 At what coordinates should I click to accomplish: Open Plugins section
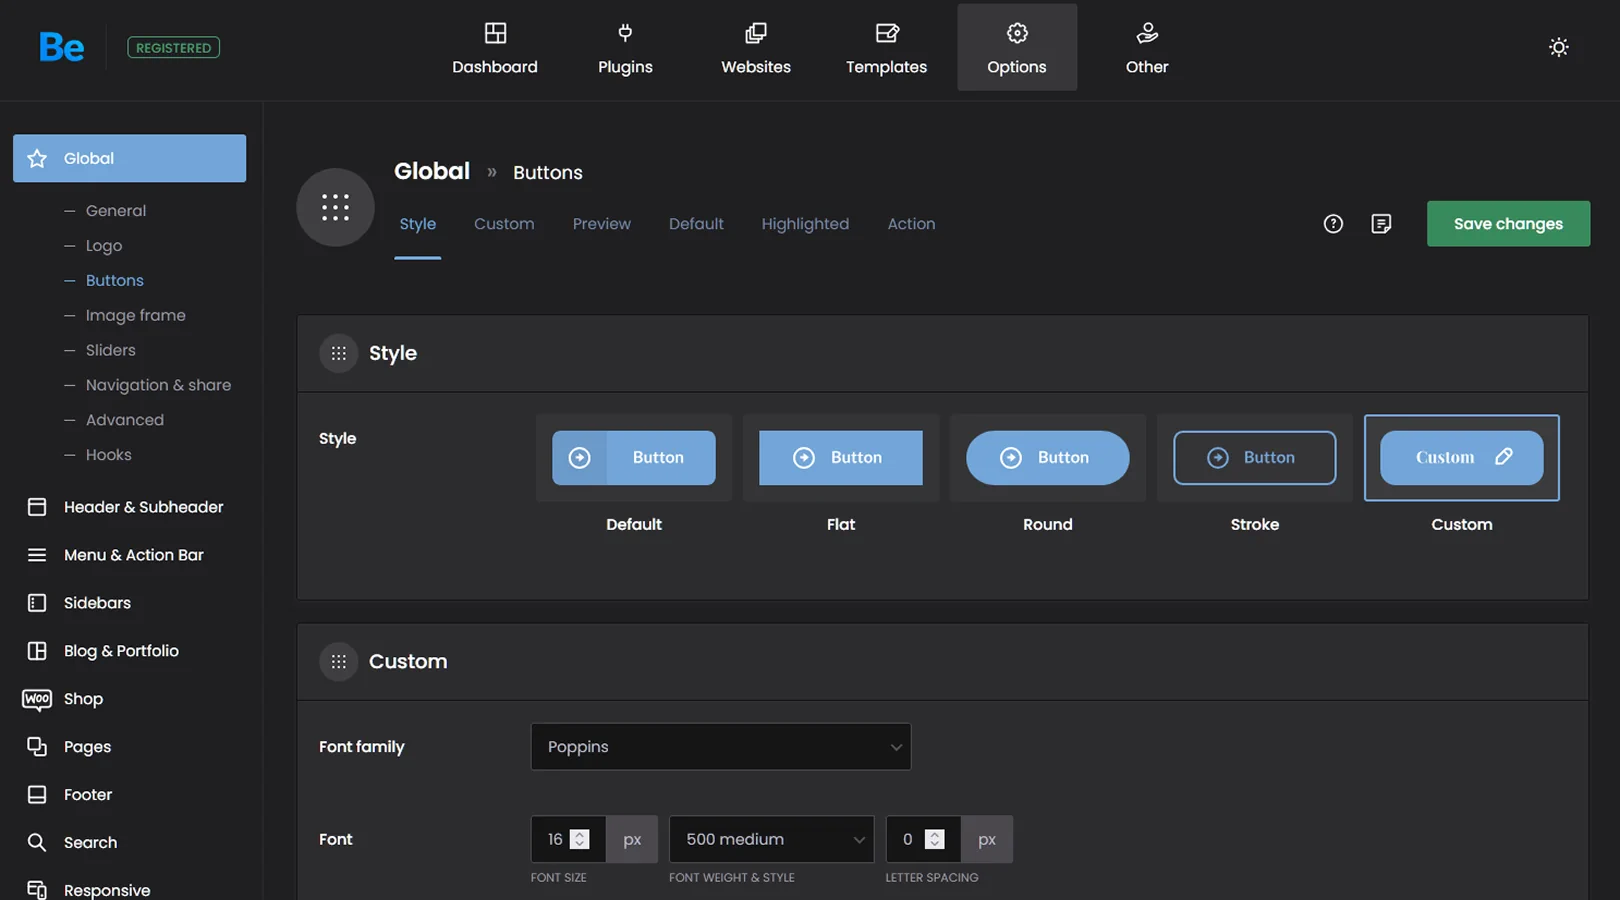click(x=625, y=48)
